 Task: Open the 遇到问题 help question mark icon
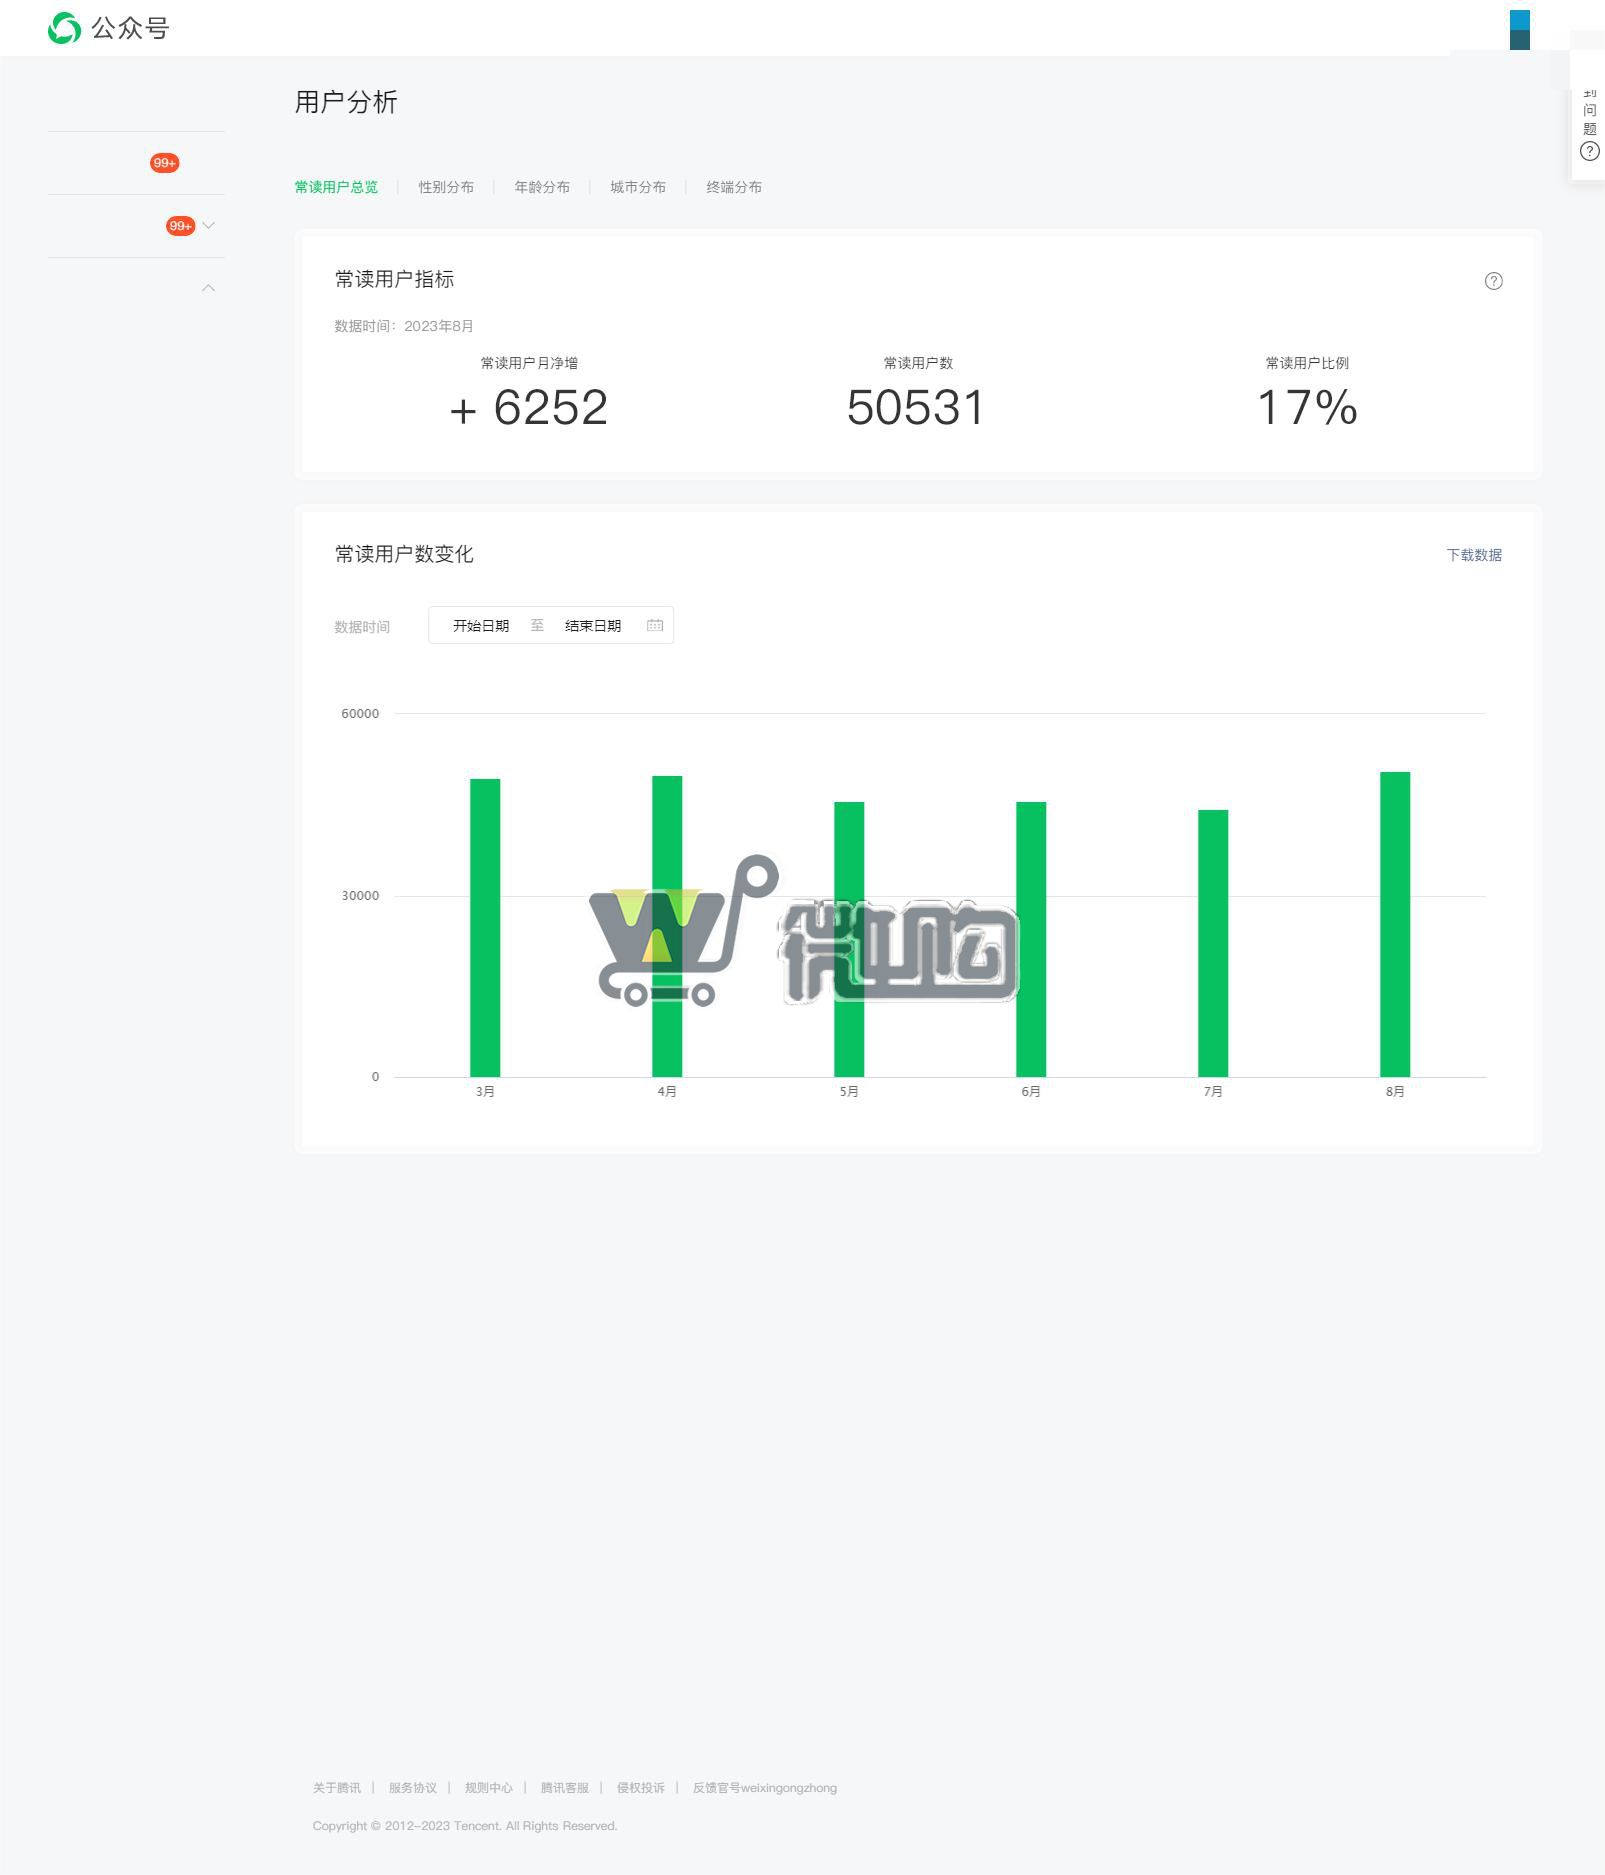click(1589, 151)
